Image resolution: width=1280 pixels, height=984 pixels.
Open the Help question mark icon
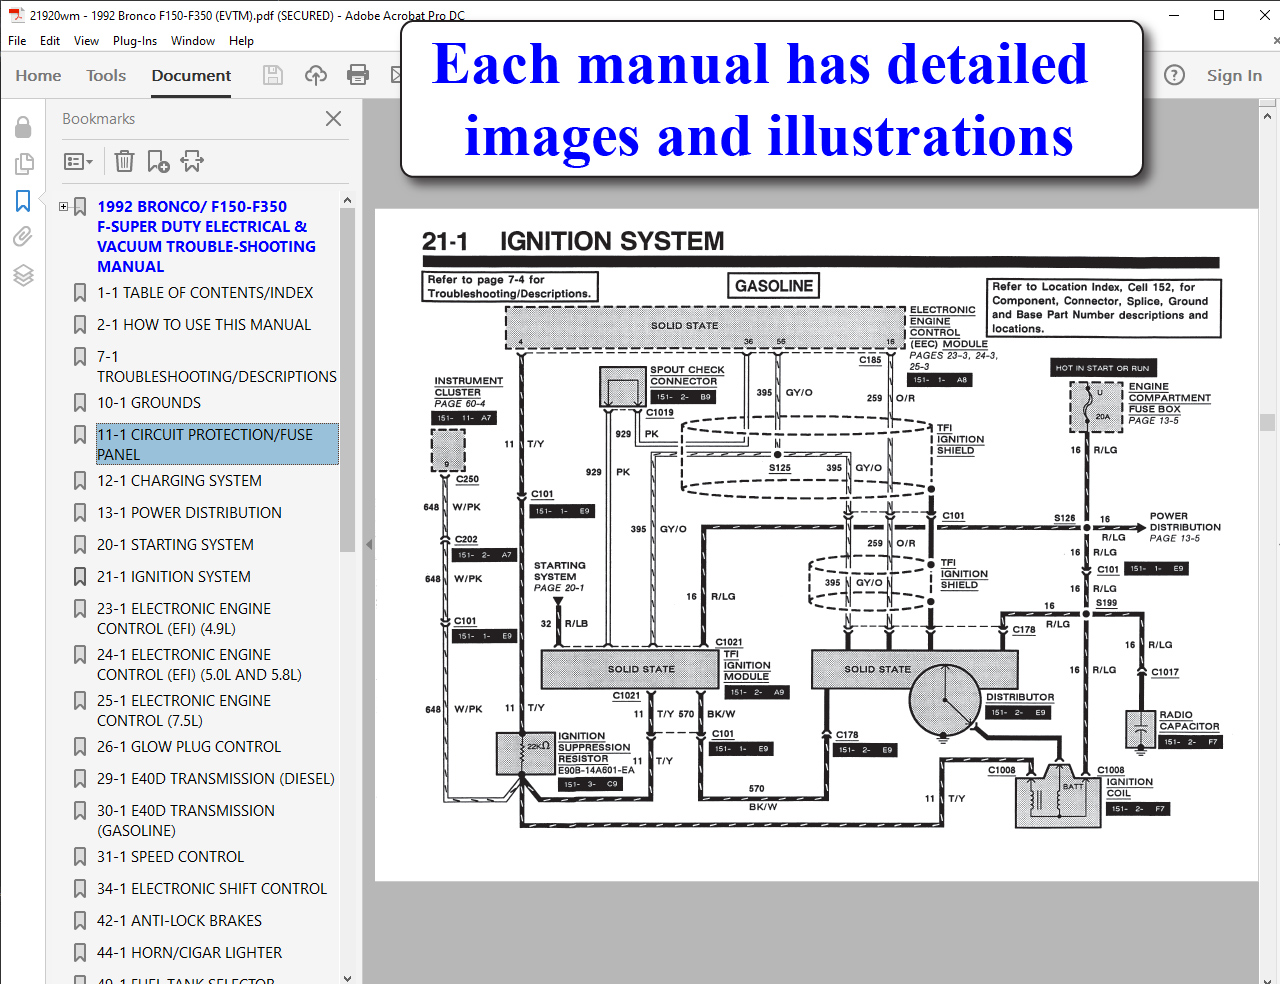coord(1175,75)
